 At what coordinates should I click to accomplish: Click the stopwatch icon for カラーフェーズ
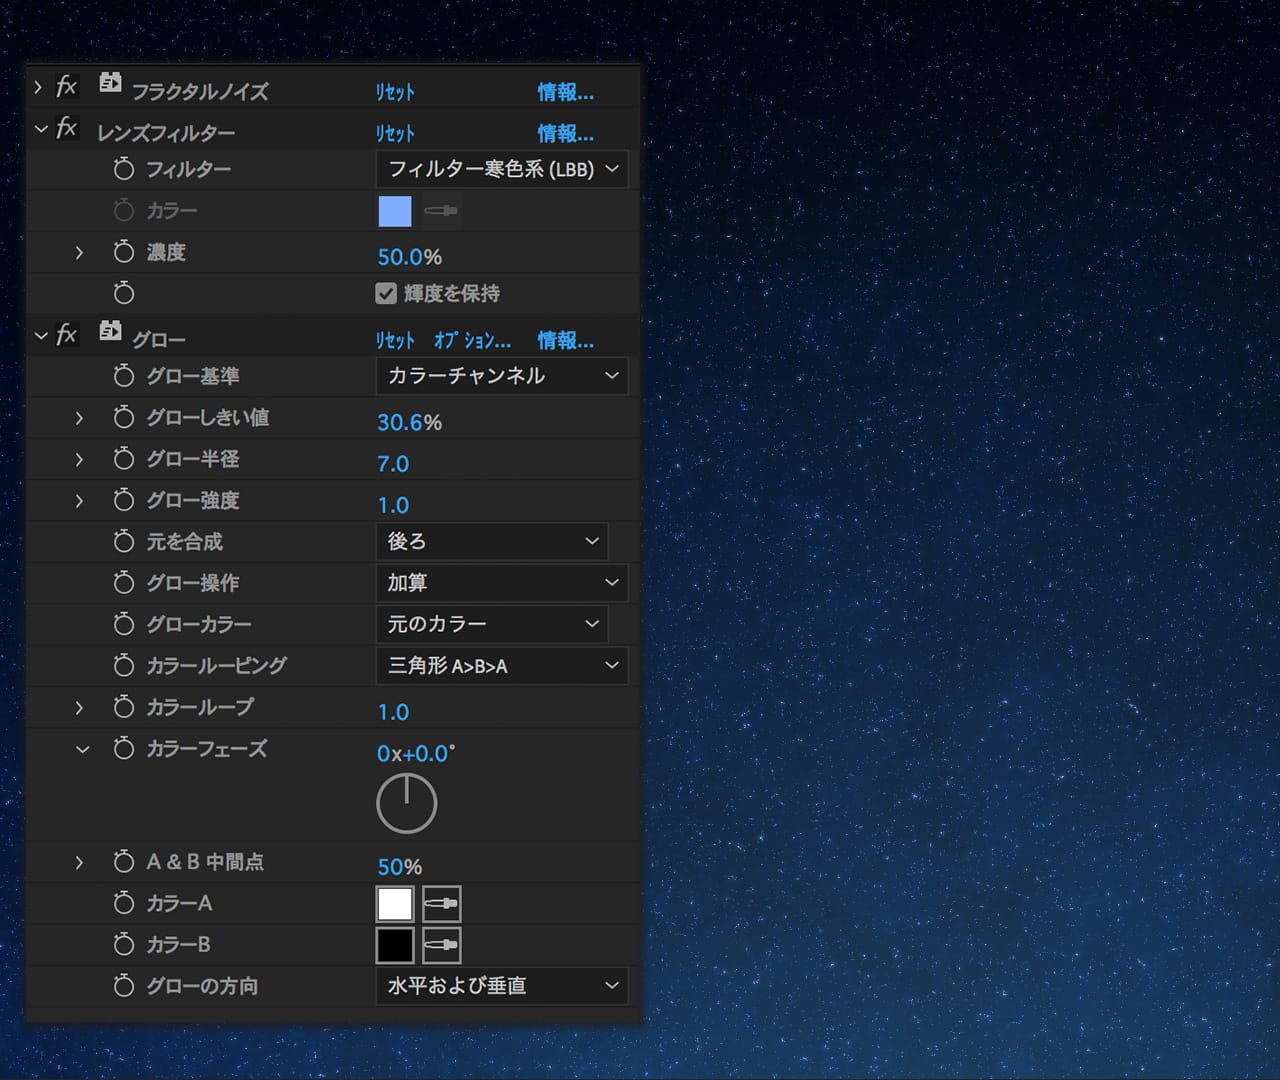[x=124, y=748]
